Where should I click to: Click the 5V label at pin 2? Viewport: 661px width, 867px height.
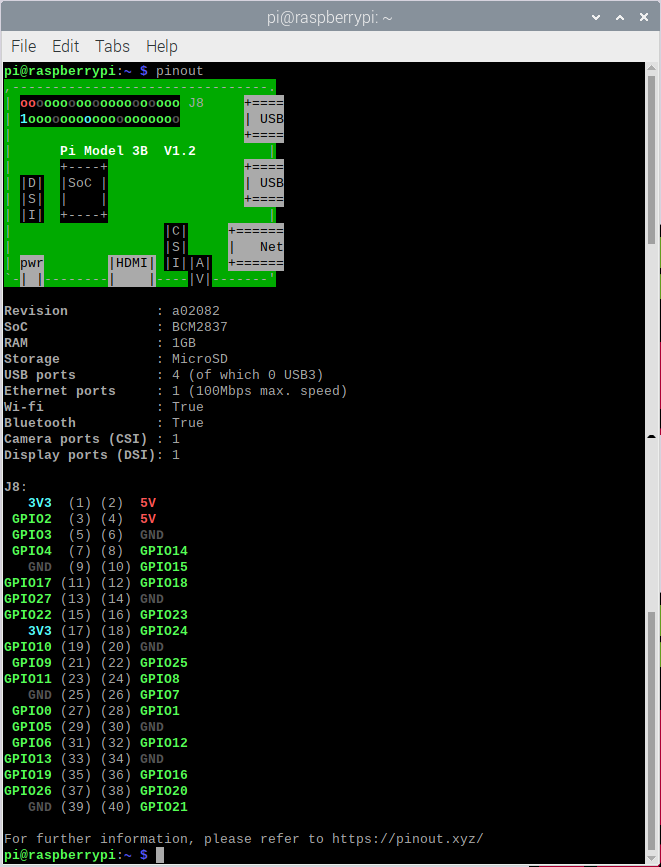pyautogui.click(x=148, y=503)
